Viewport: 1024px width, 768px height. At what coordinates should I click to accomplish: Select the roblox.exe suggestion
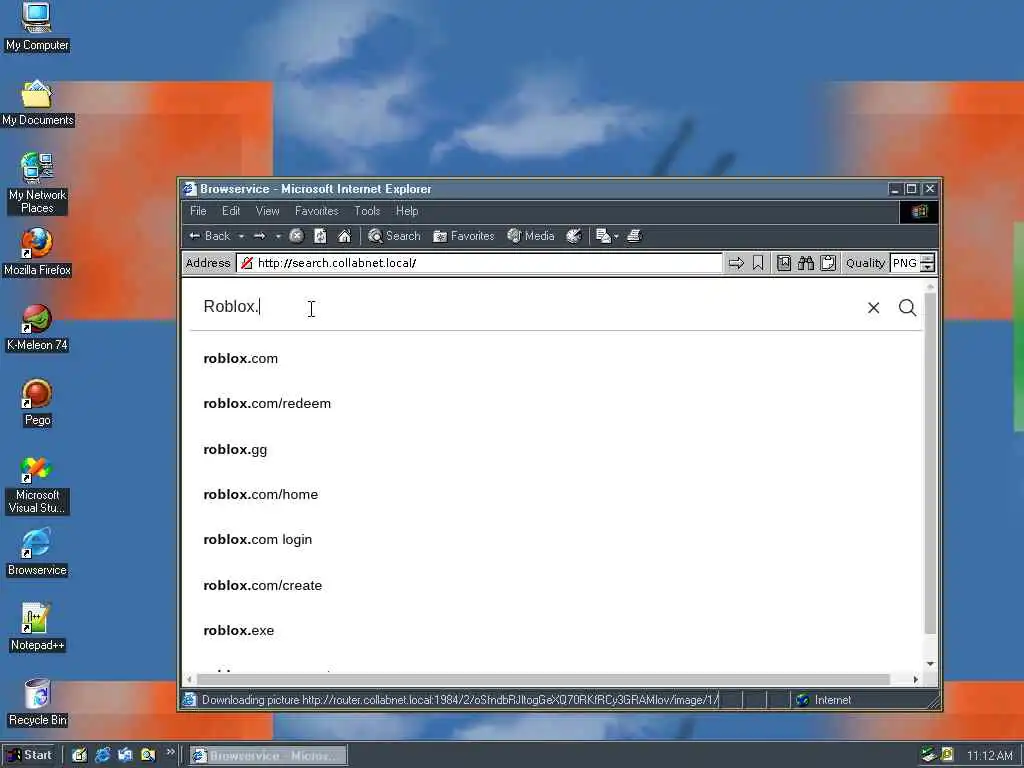[x=238, y=630]
